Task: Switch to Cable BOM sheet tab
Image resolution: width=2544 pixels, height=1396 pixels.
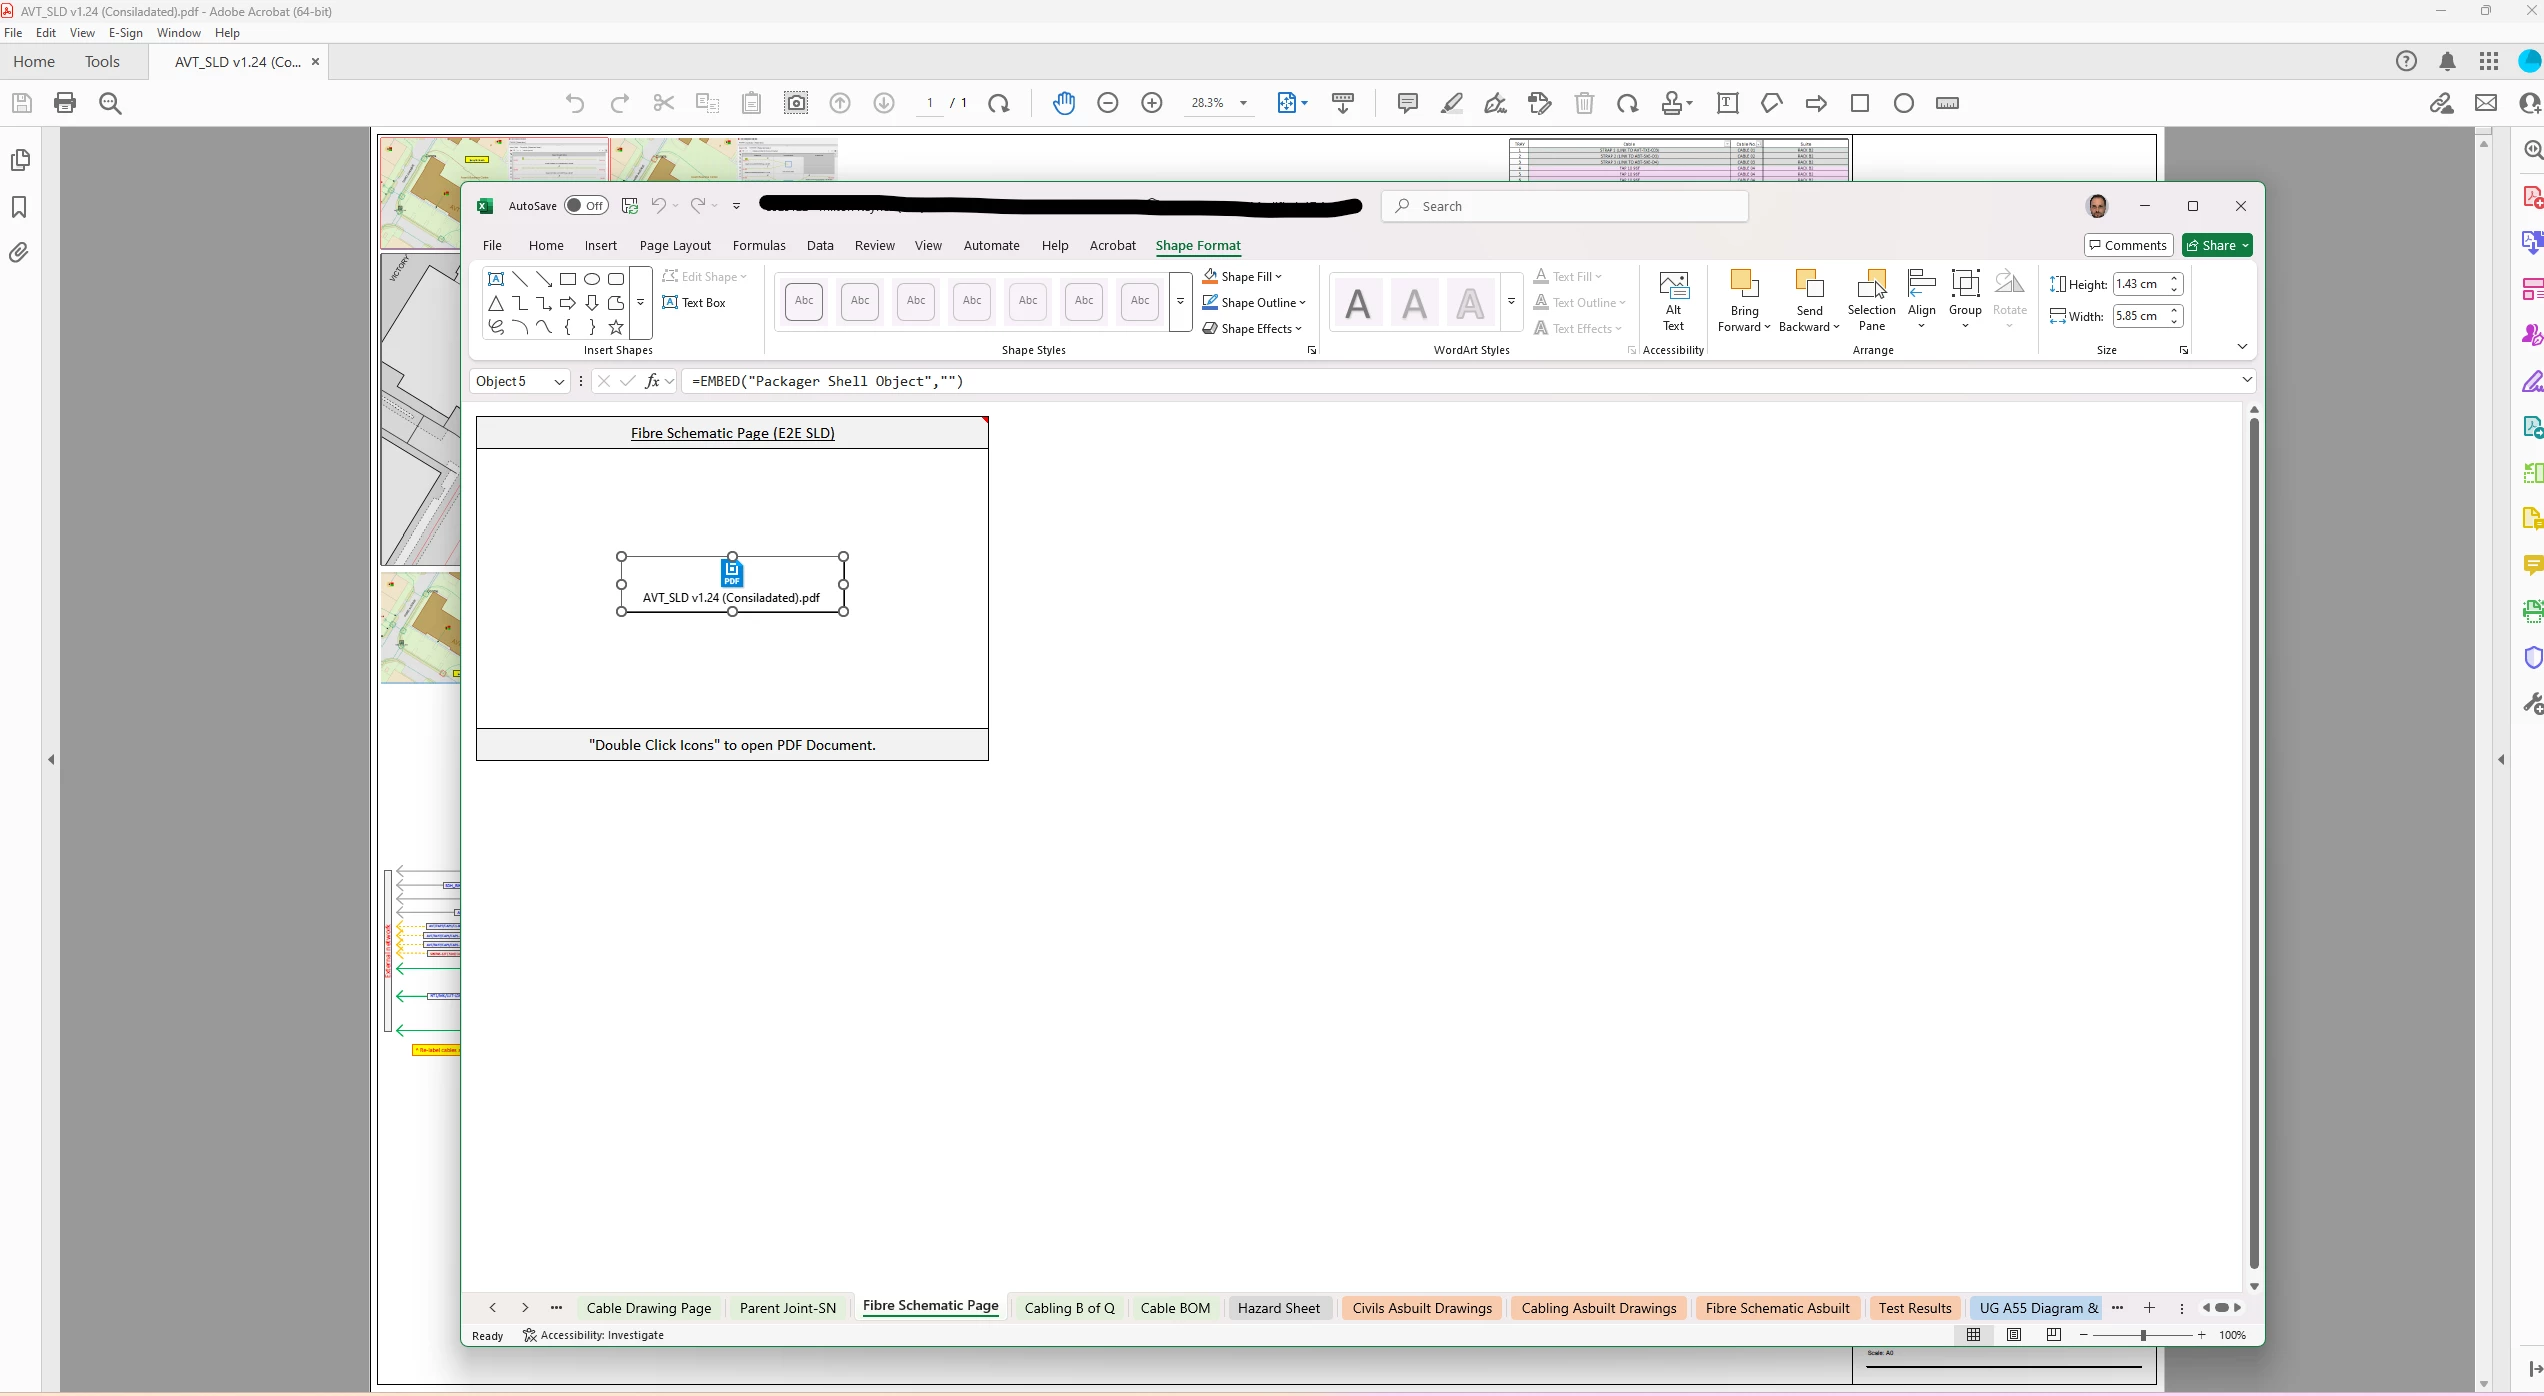Action: click(1175, 1308)
